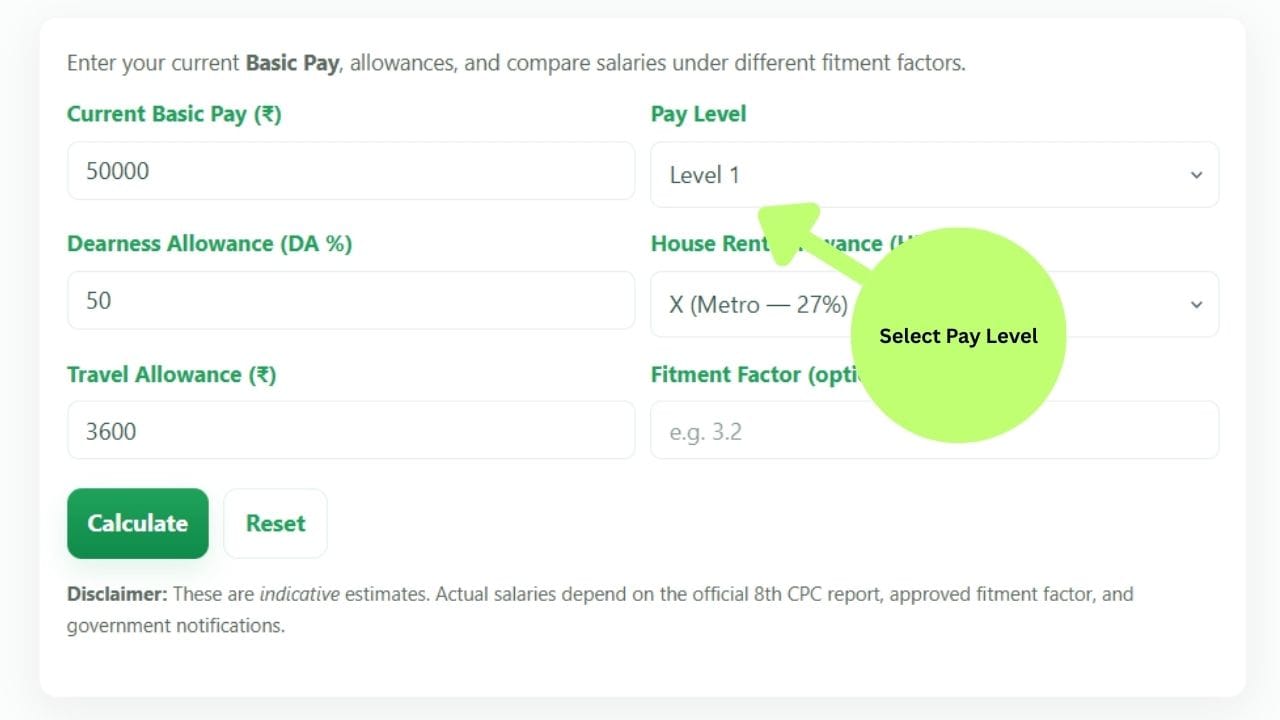Click the Current Basic Pay input field
The height and width of the screenshot is (720, 1280).
(x=350, y=171)
